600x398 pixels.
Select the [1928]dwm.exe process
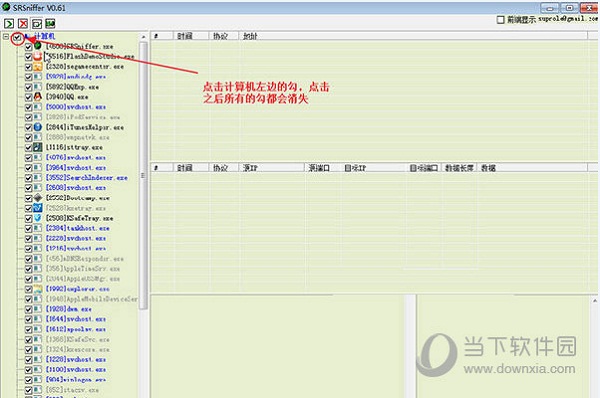68,309
